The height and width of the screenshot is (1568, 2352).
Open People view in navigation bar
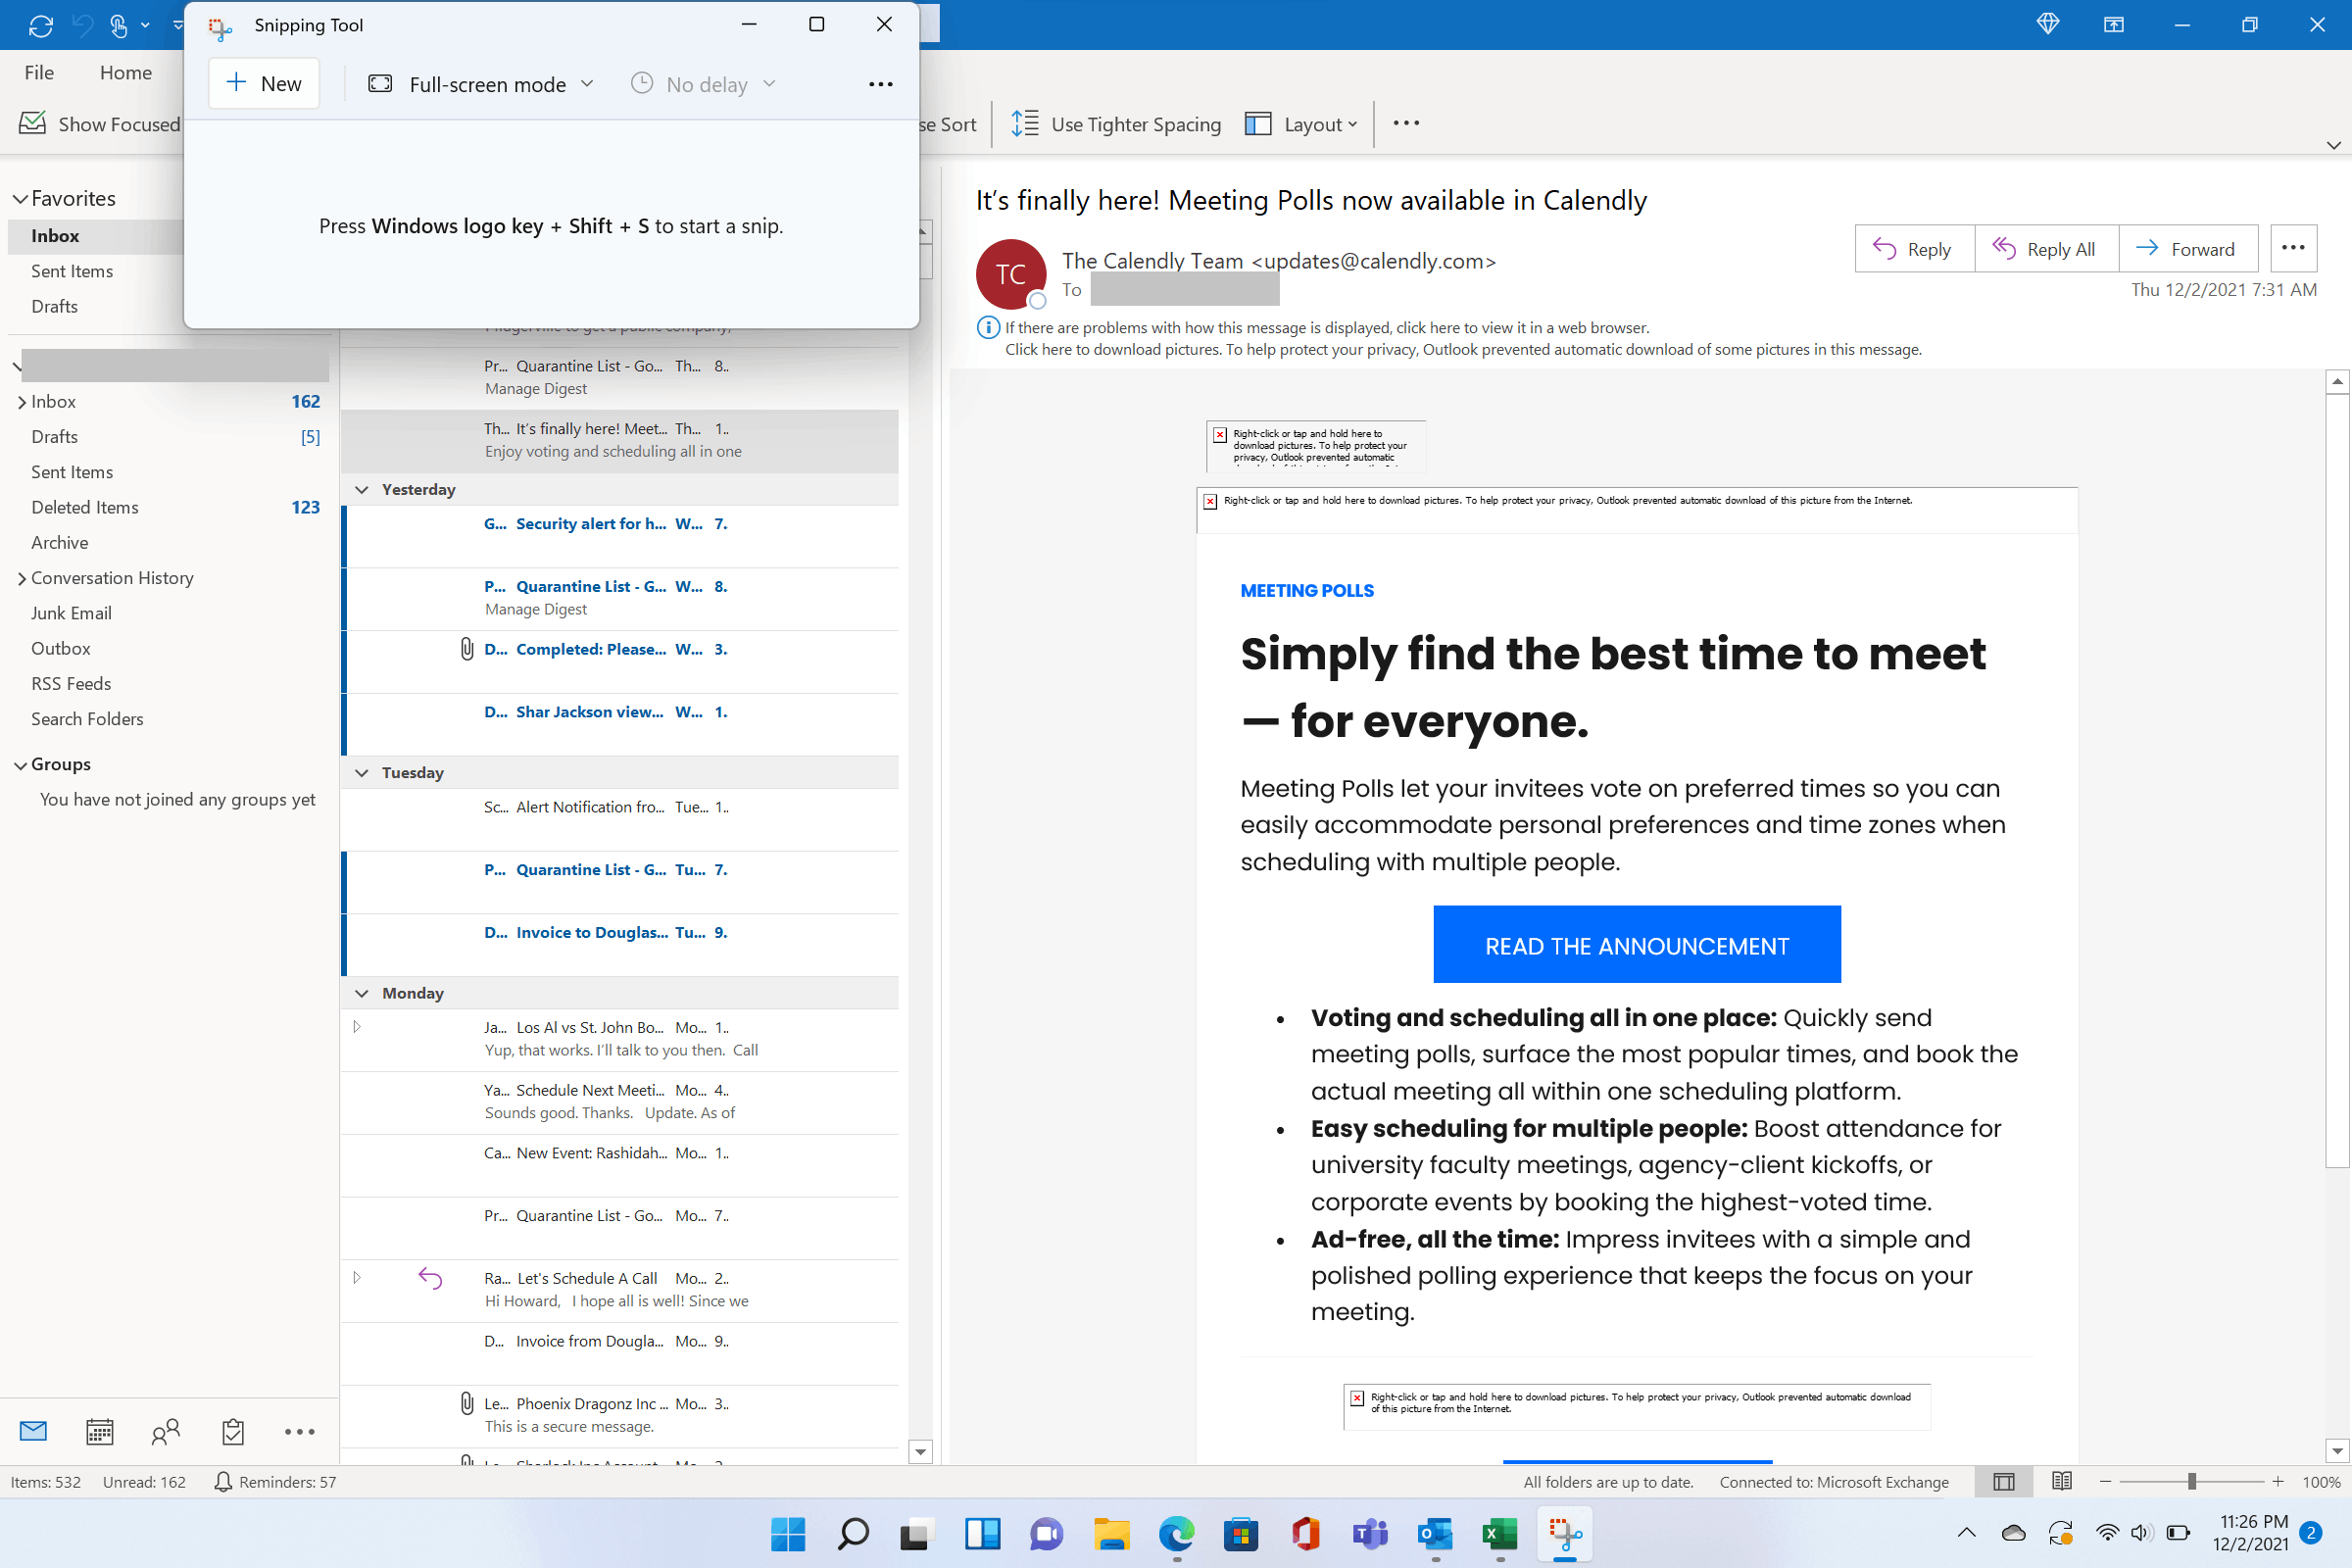coord(166,1432)
